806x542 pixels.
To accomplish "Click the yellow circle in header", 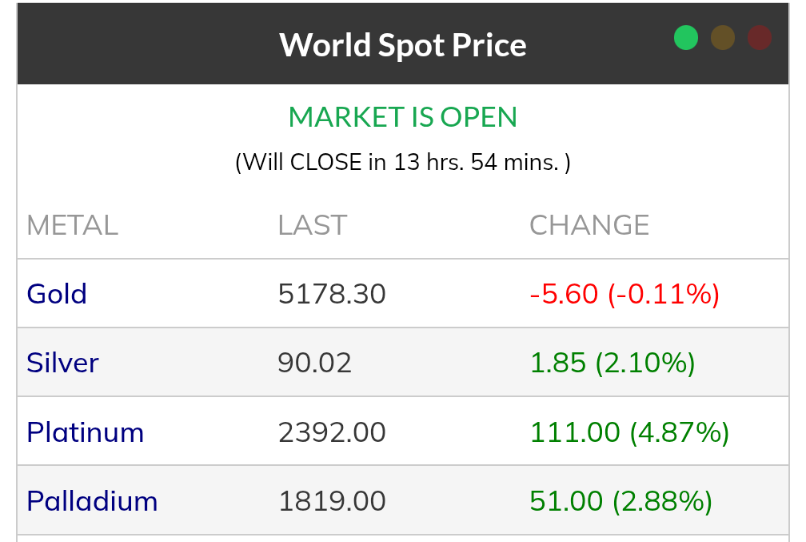I will point(723,38).
